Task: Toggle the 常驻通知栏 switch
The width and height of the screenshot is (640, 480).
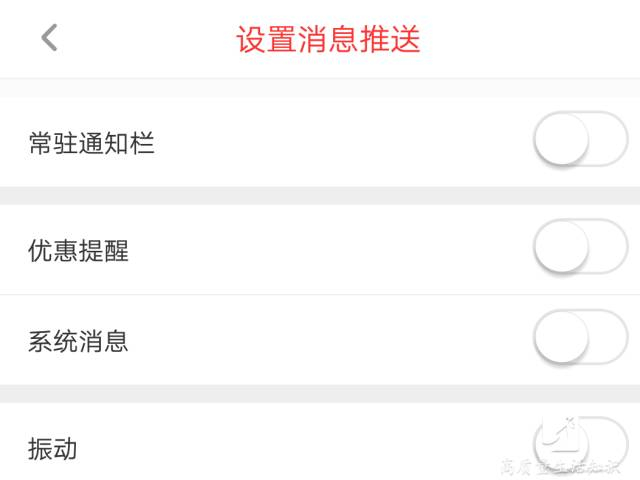Action: (580, 140)
